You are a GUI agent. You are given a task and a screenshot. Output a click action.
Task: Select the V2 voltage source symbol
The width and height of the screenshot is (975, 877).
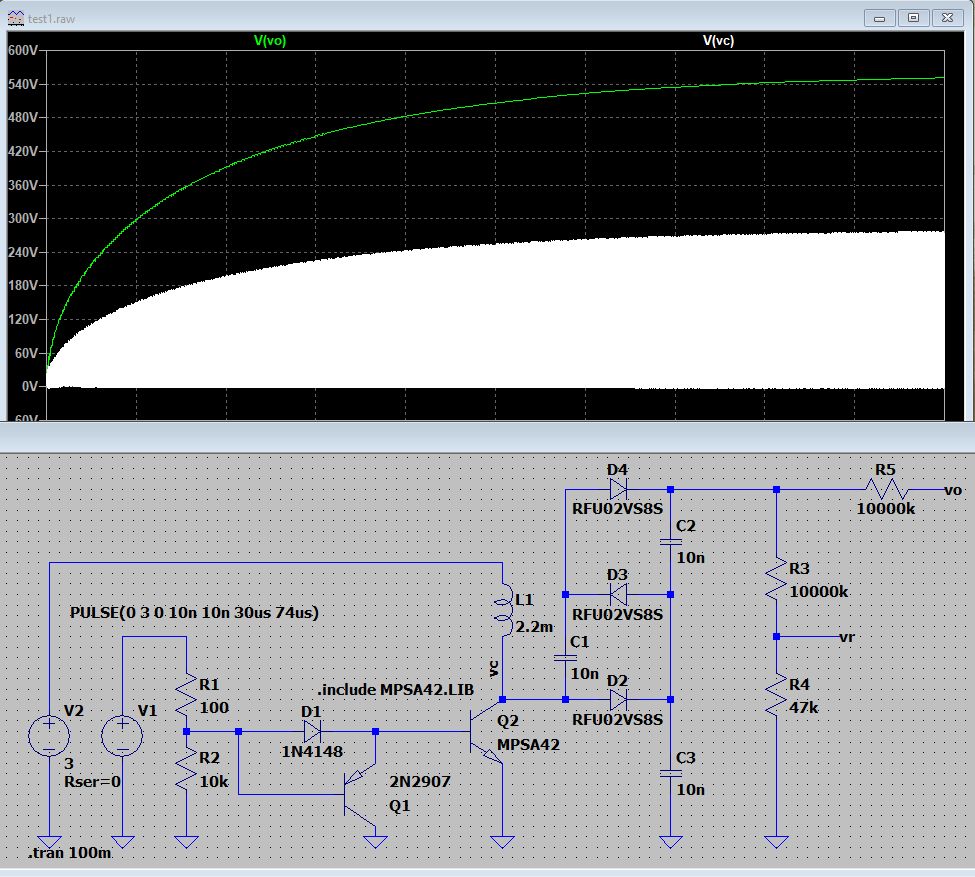49,735
